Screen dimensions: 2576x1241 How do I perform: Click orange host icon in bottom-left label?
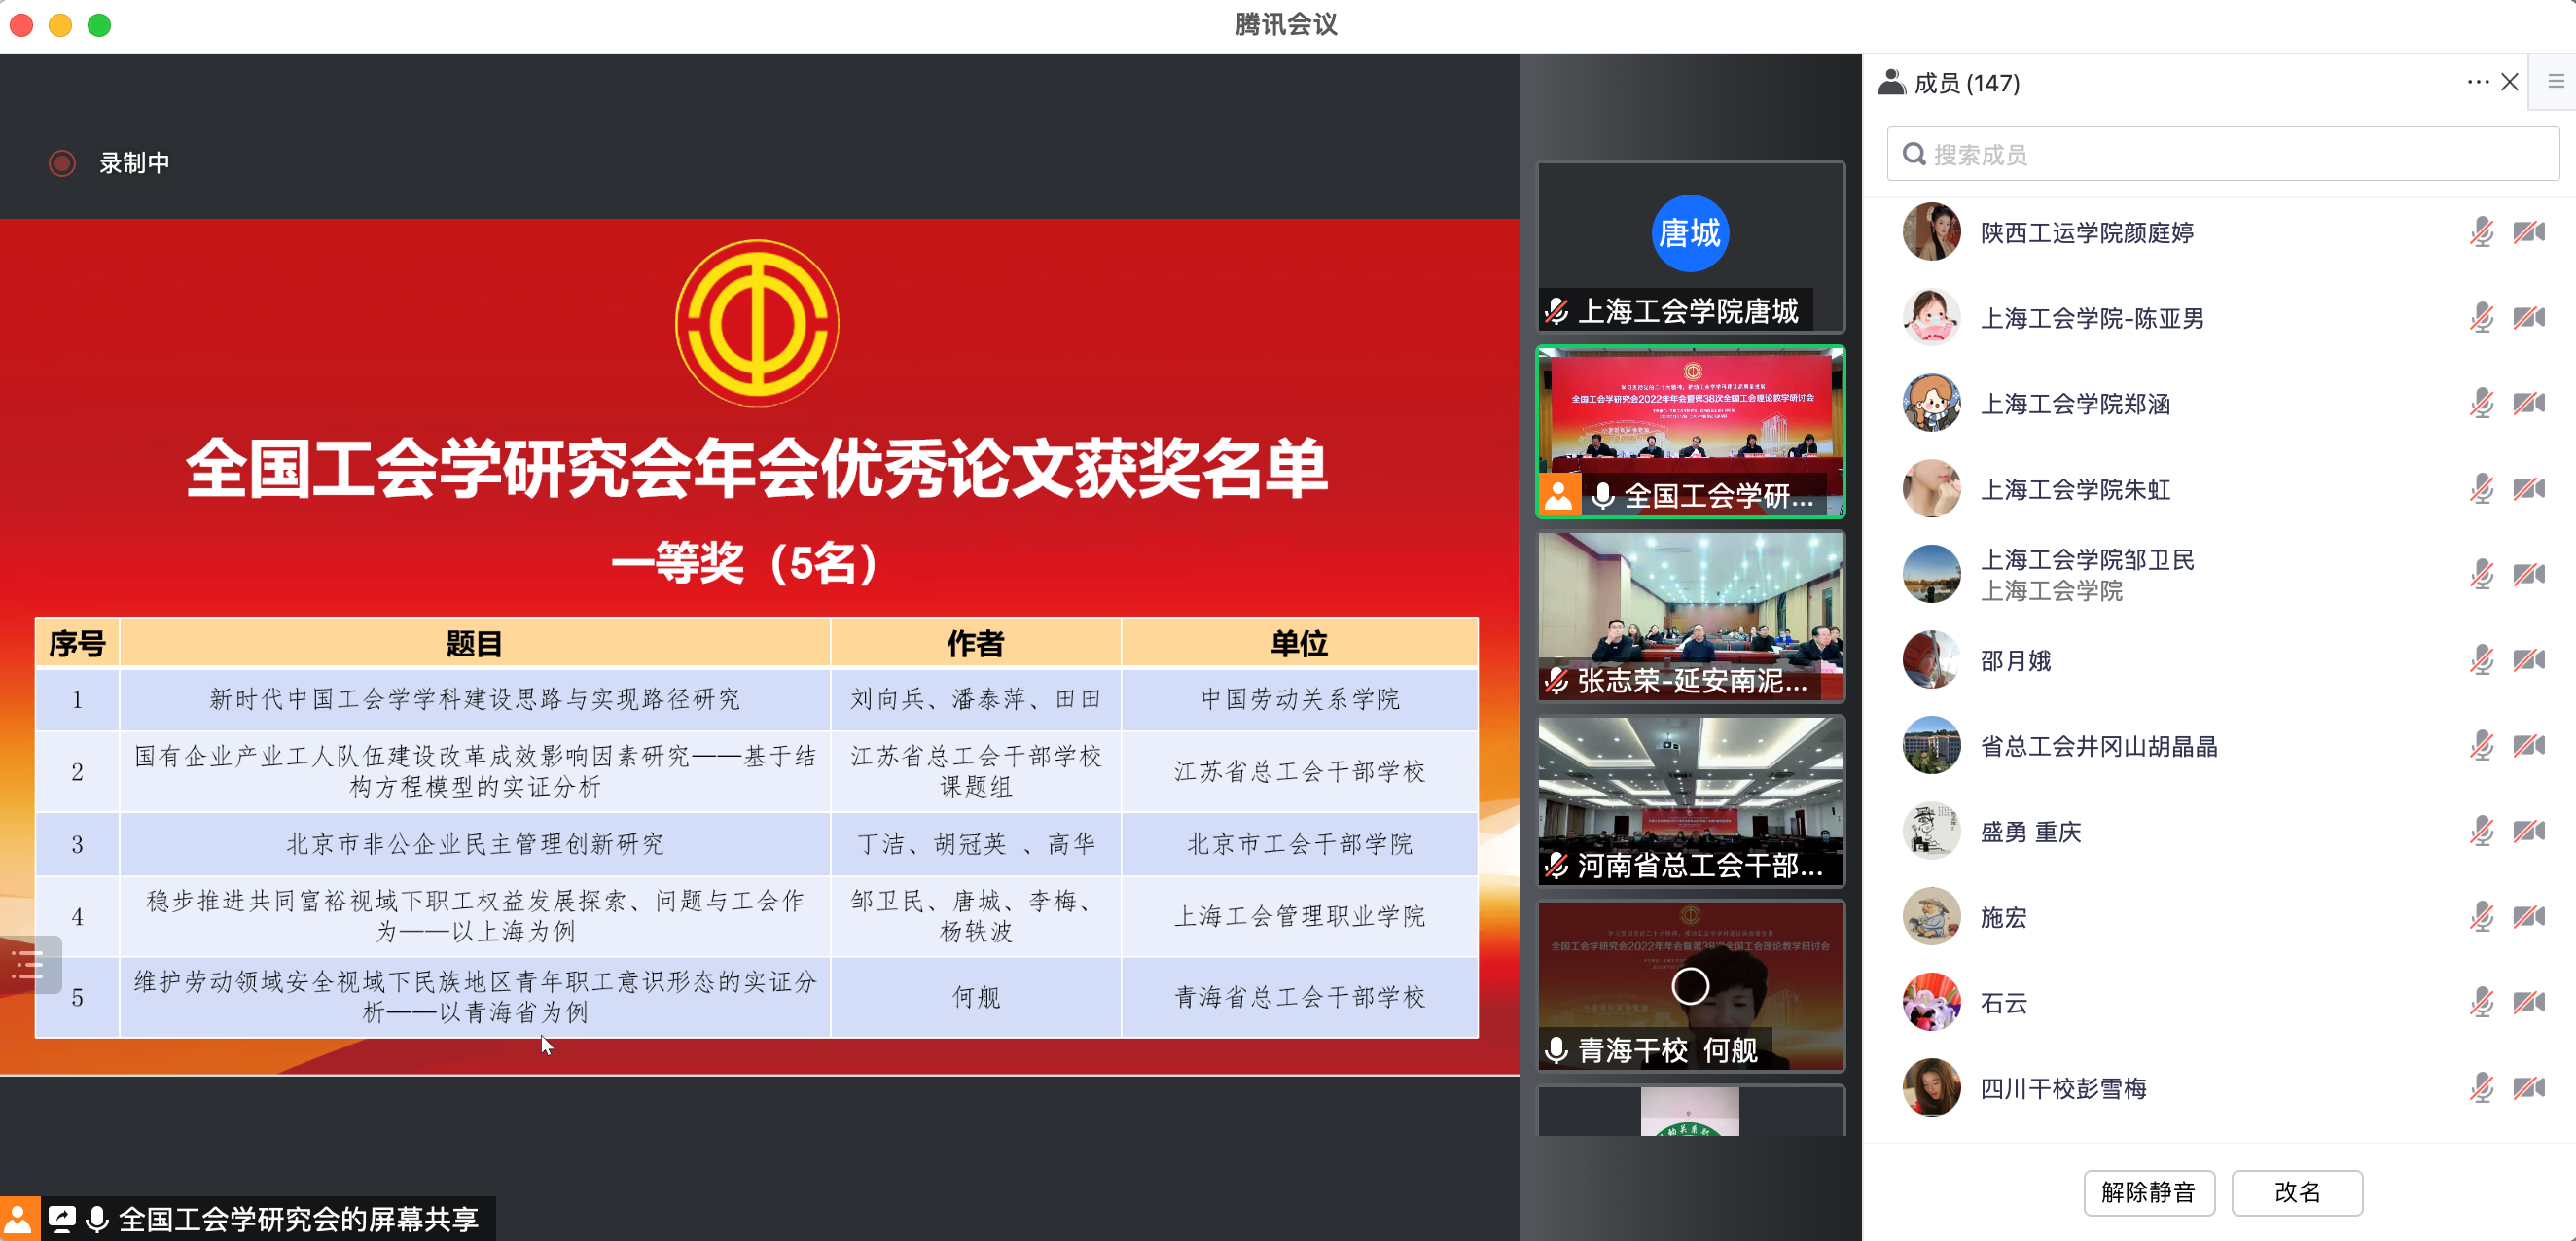[19, 1219]
